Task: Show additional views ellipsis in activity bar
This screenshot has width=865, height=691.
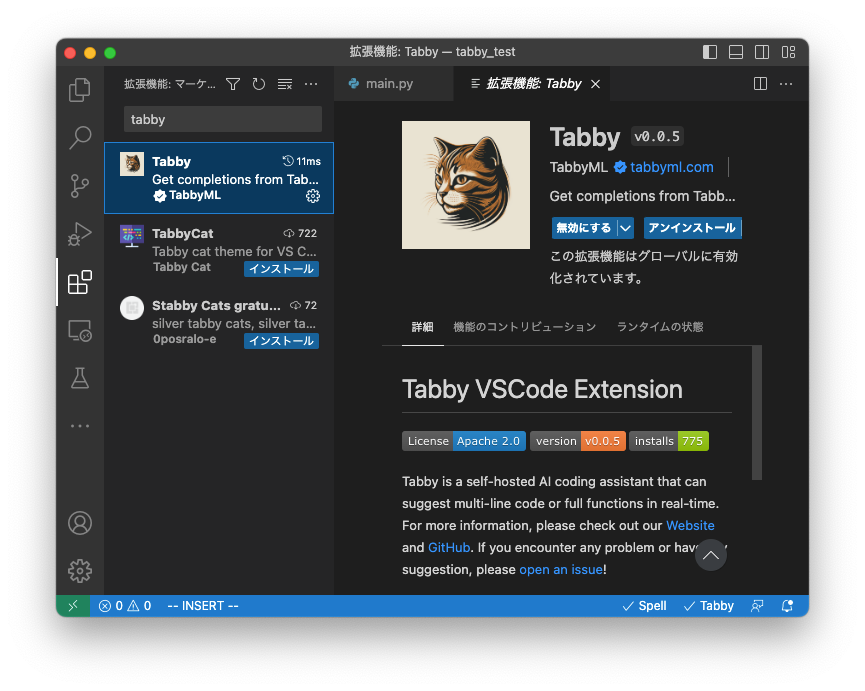Action: [x=80, y=426]
